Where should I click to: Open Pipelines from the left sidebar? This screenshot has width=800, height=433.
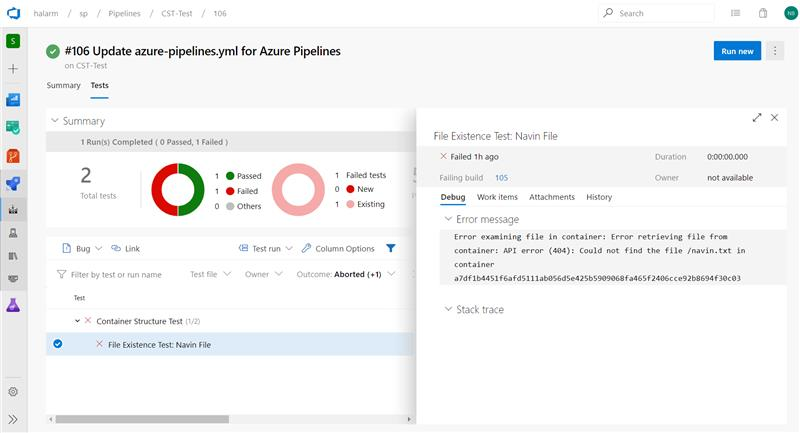tap(14, 183)
